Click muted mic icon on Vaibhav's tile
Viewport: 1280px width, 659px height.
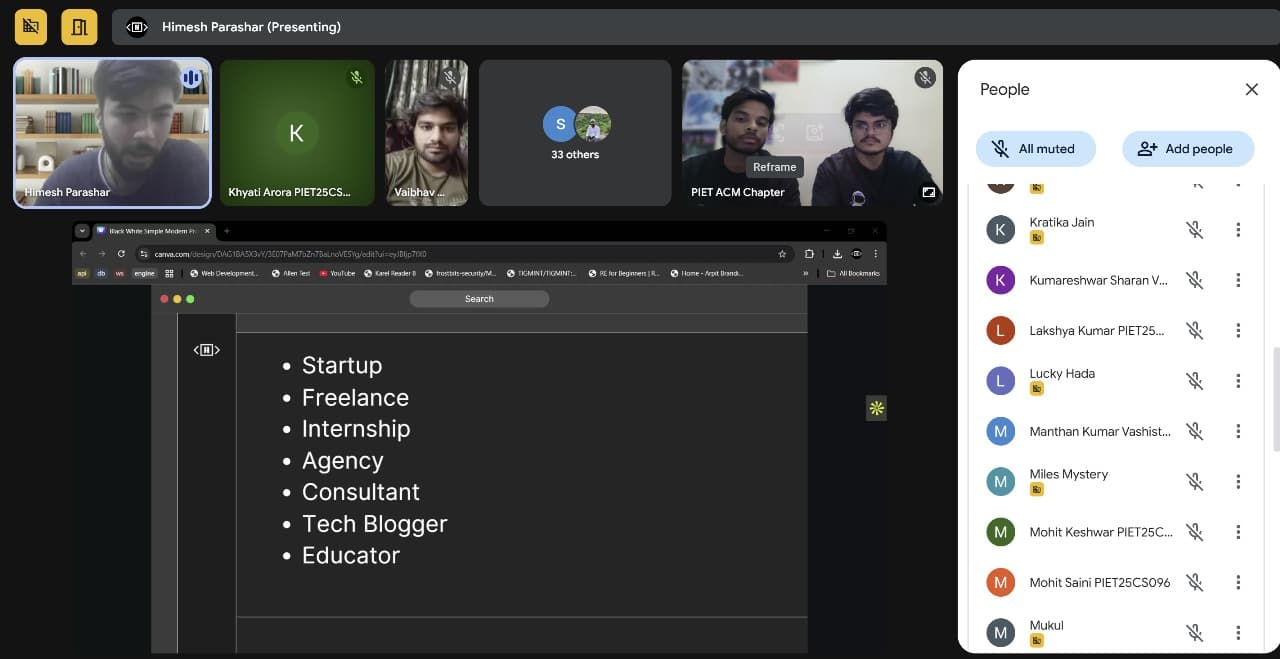[x=450, y=77]
